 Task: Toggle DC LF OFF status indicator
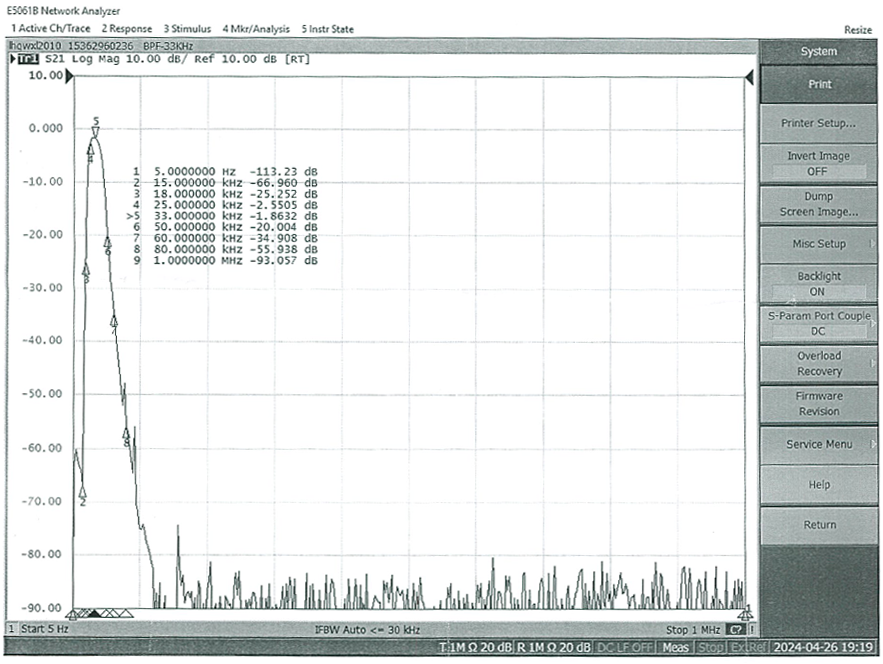[627, 647]
